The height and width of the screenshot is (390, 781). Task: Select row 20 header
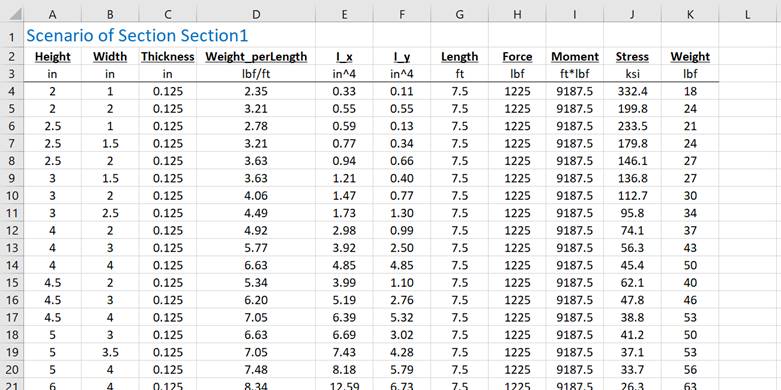[x=12, y=370]
